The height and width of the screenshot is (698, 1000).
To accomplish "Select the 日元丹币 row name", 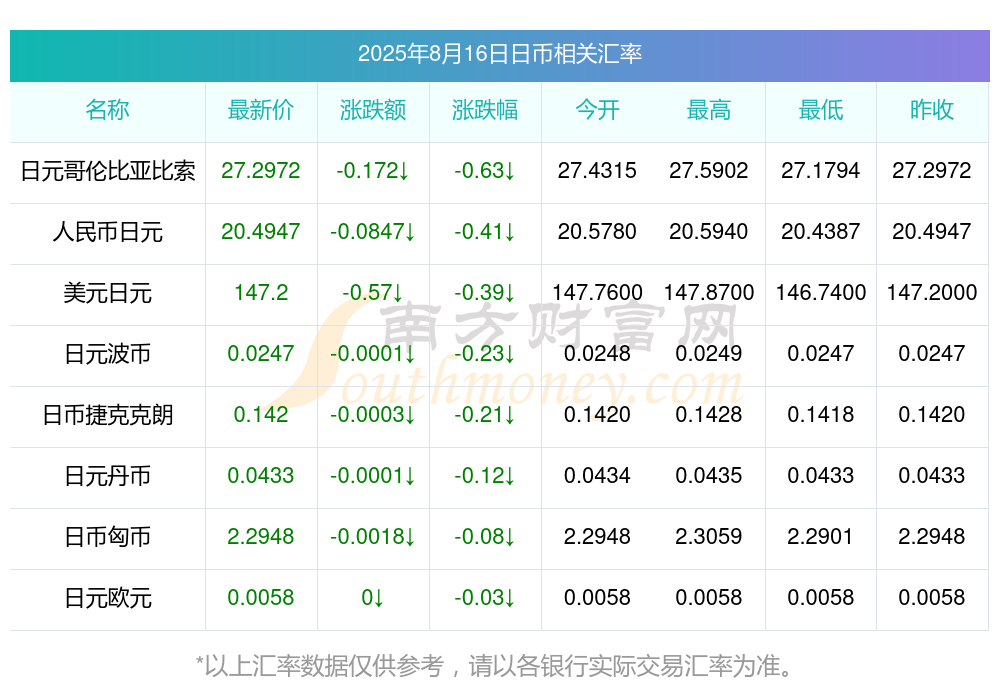I will (108, 476).
